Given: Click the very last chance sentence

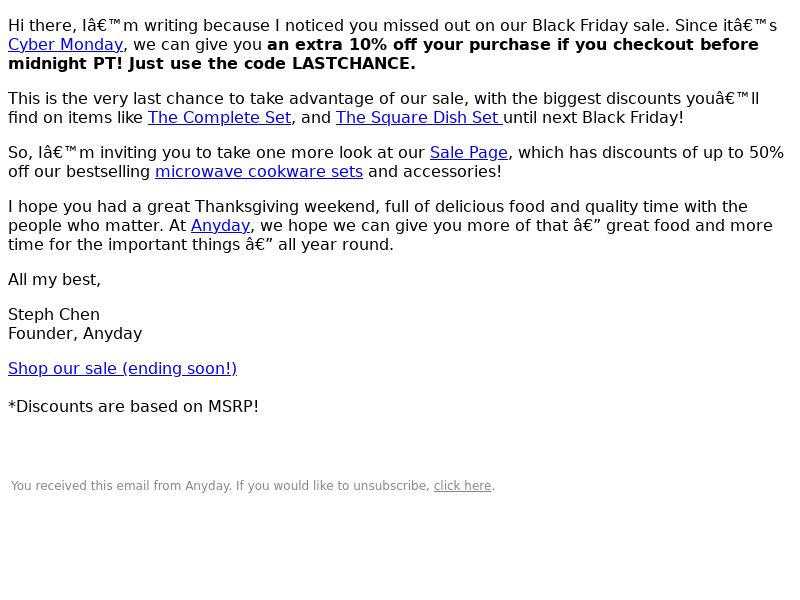Looking at the screenshot, I should pos(384,108).
